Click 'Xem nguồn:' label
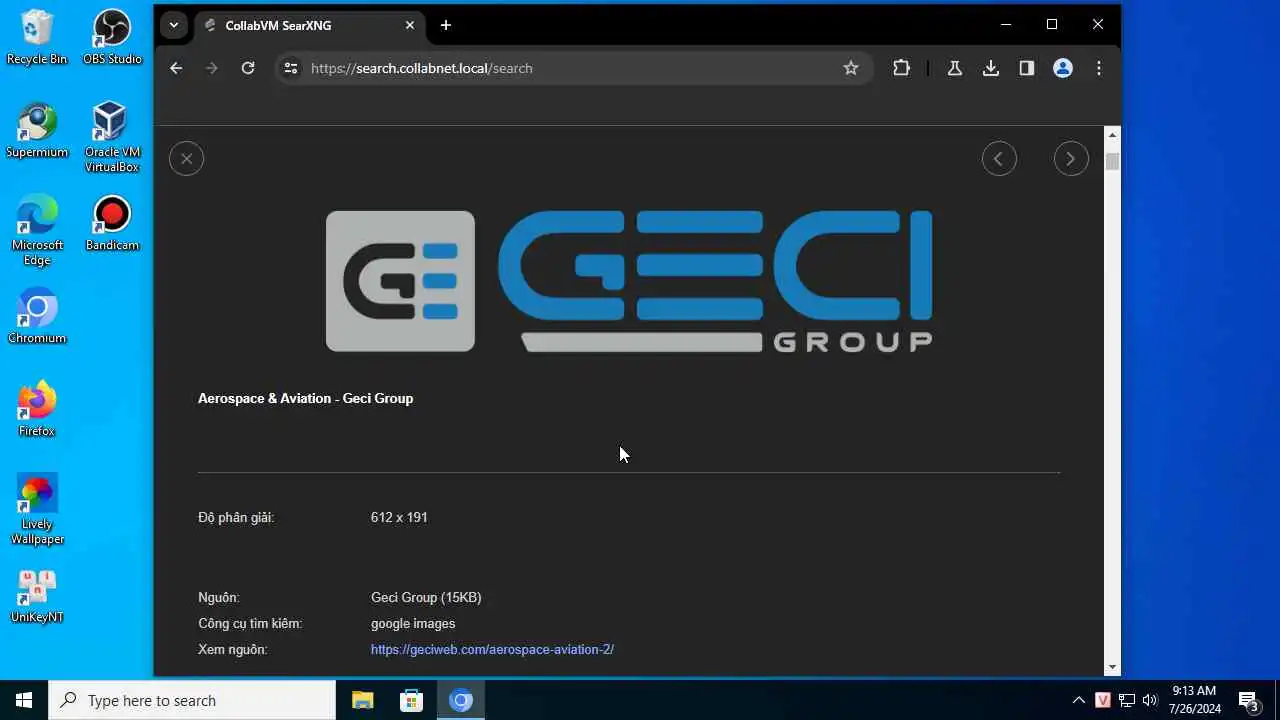The width and height of the screenshot is (1280, 720). point(233,650)
